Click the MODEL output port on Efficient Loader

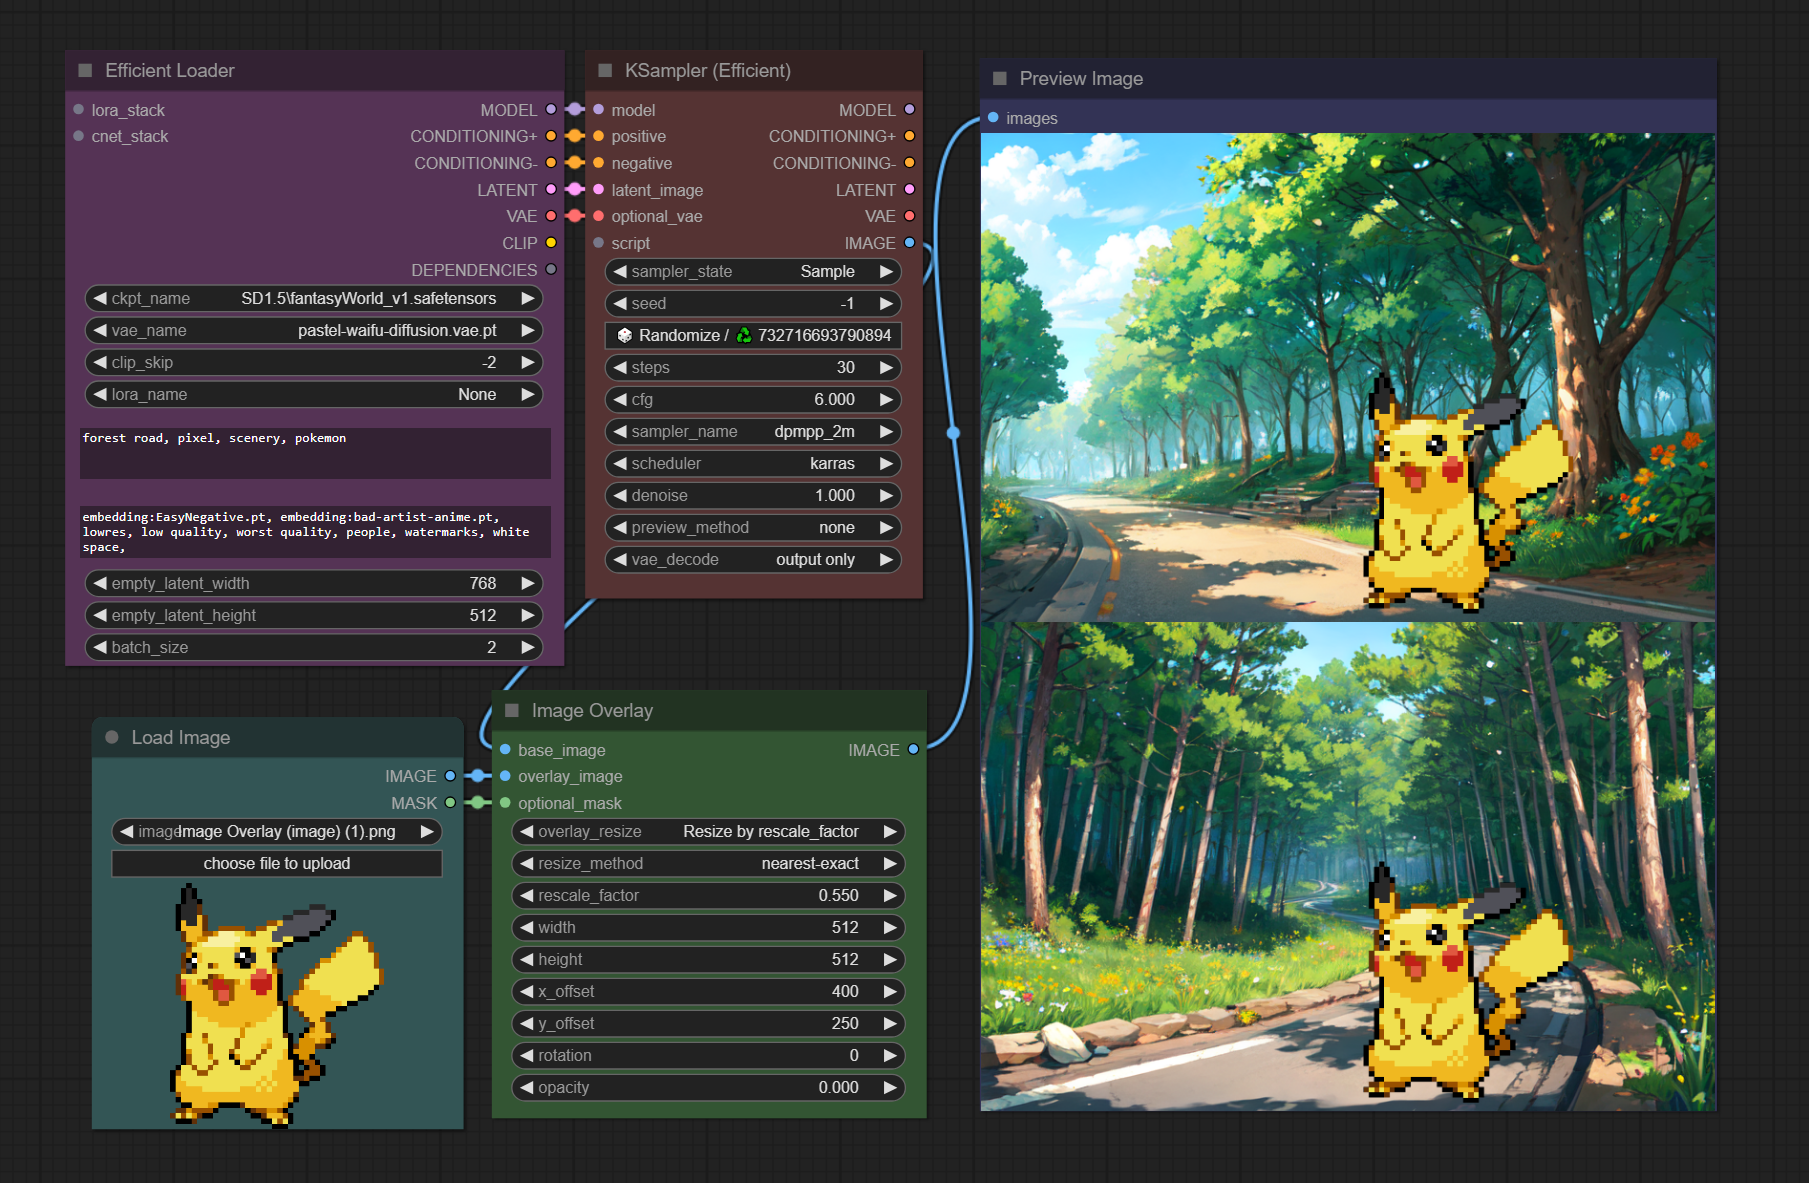click(551, 109)
